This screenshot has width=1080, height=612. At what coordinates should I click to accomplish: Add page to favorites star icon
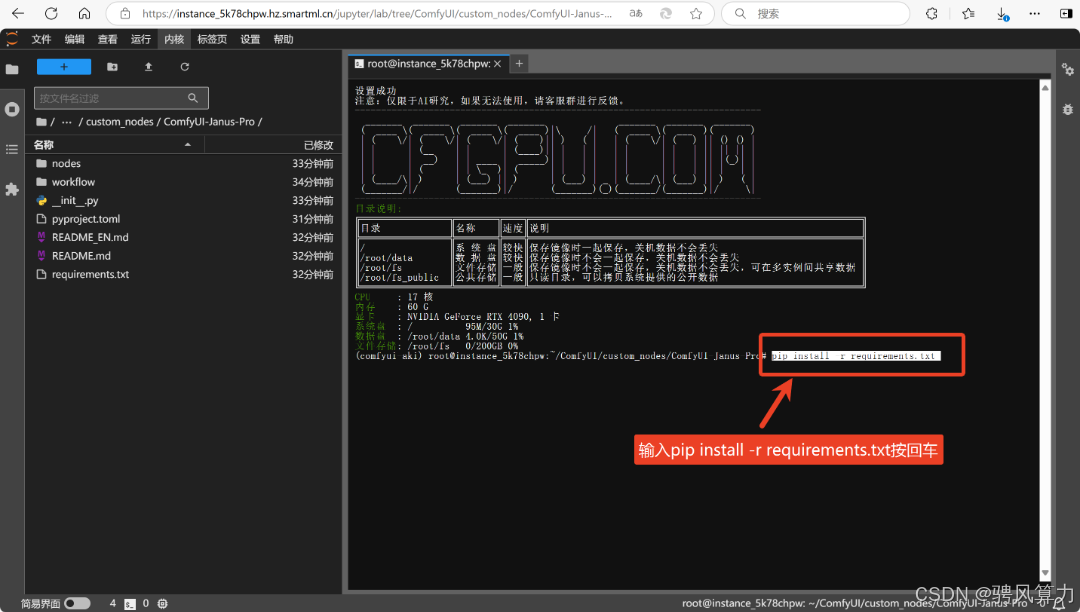tap(696, 13)
